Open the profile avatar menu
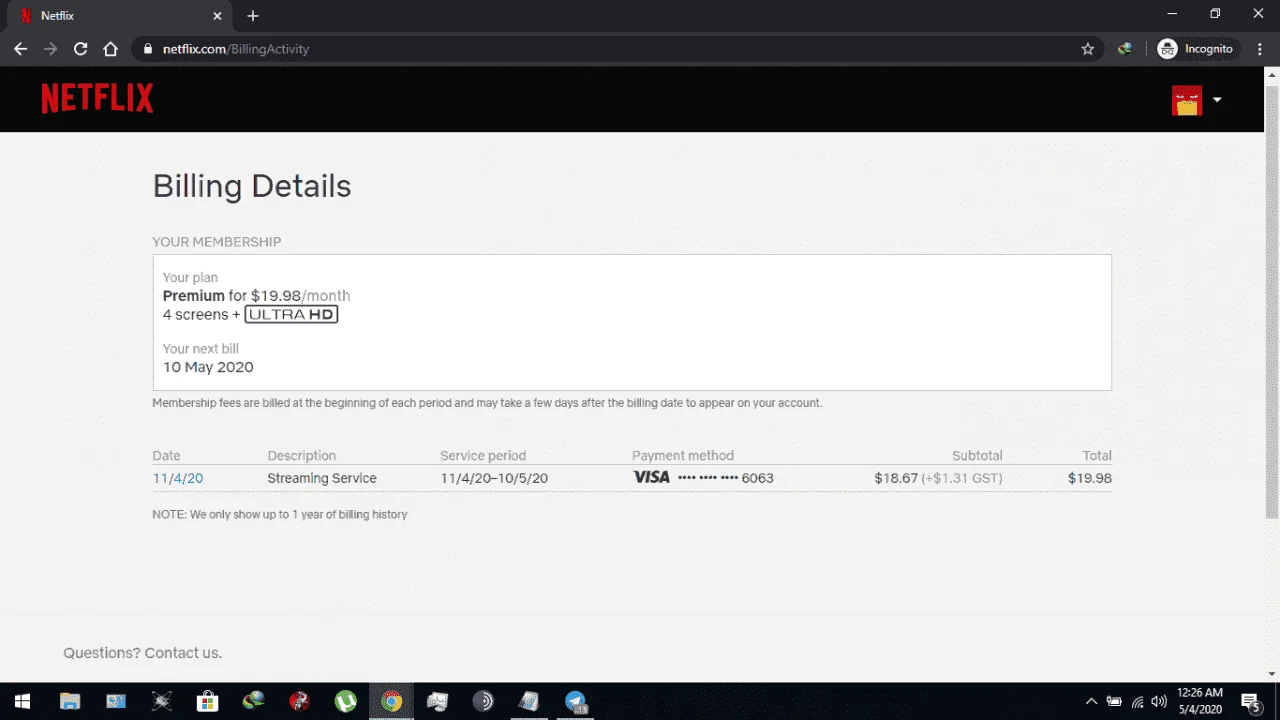This screenshot has width=1280, height=720. point(1187,100)
